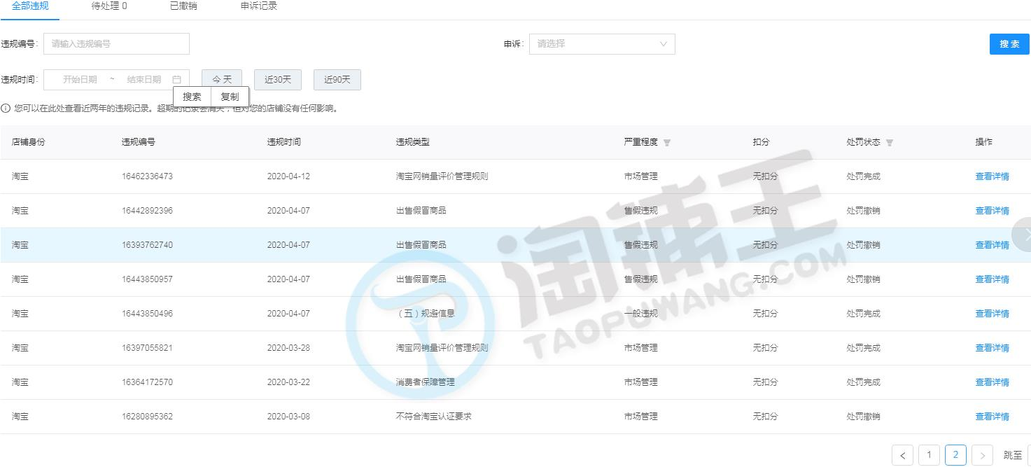This screenshot has height=467, width=1031.
Task: Filter violations by 今天
Action: pyautogui.click(x=222, y=80)
